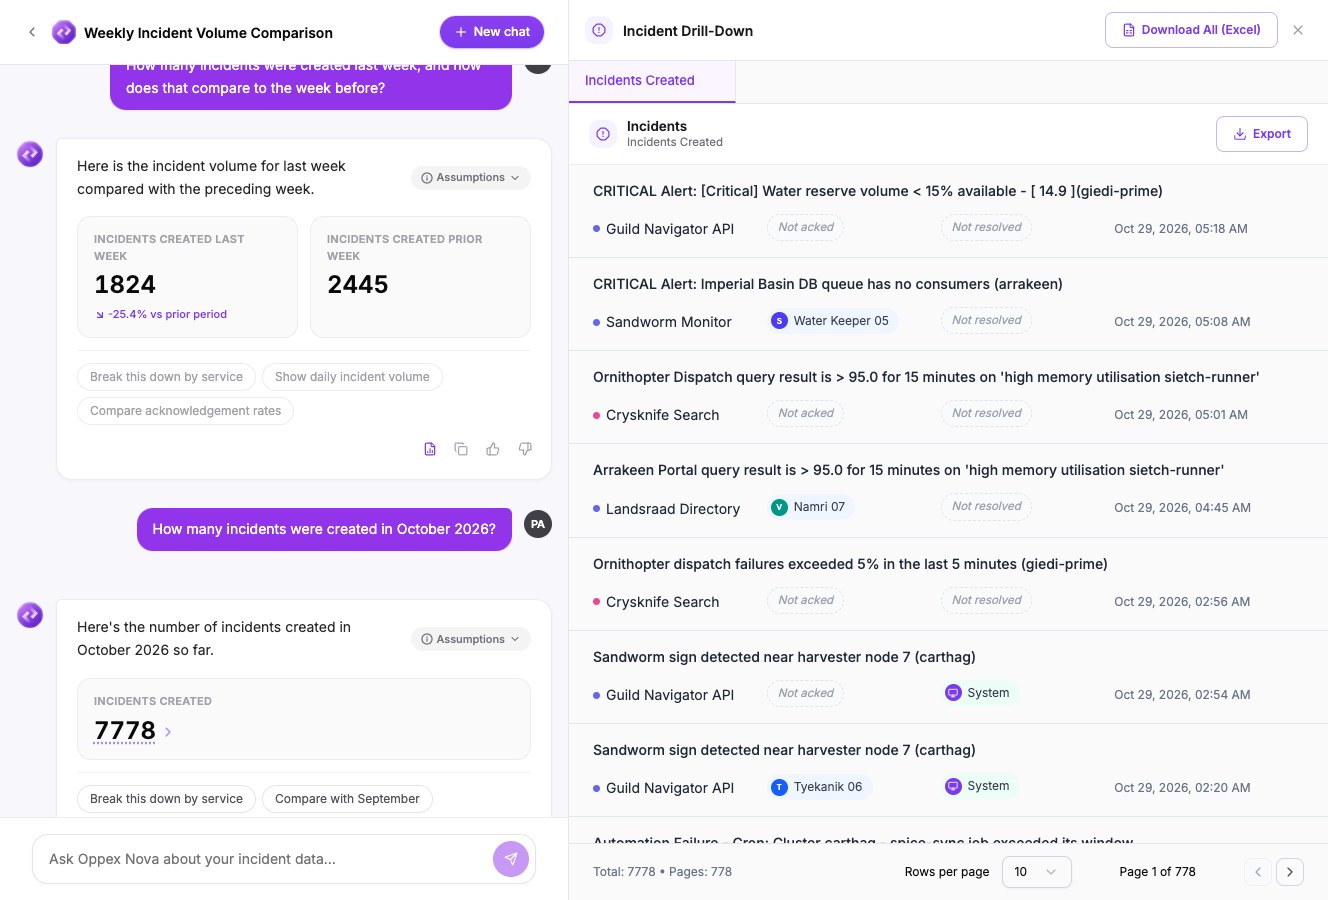The height and width of the screenshot is (900, 1328).
Task: Select 'Compare with September' suggestion
Action: click(x=347, y=799)
